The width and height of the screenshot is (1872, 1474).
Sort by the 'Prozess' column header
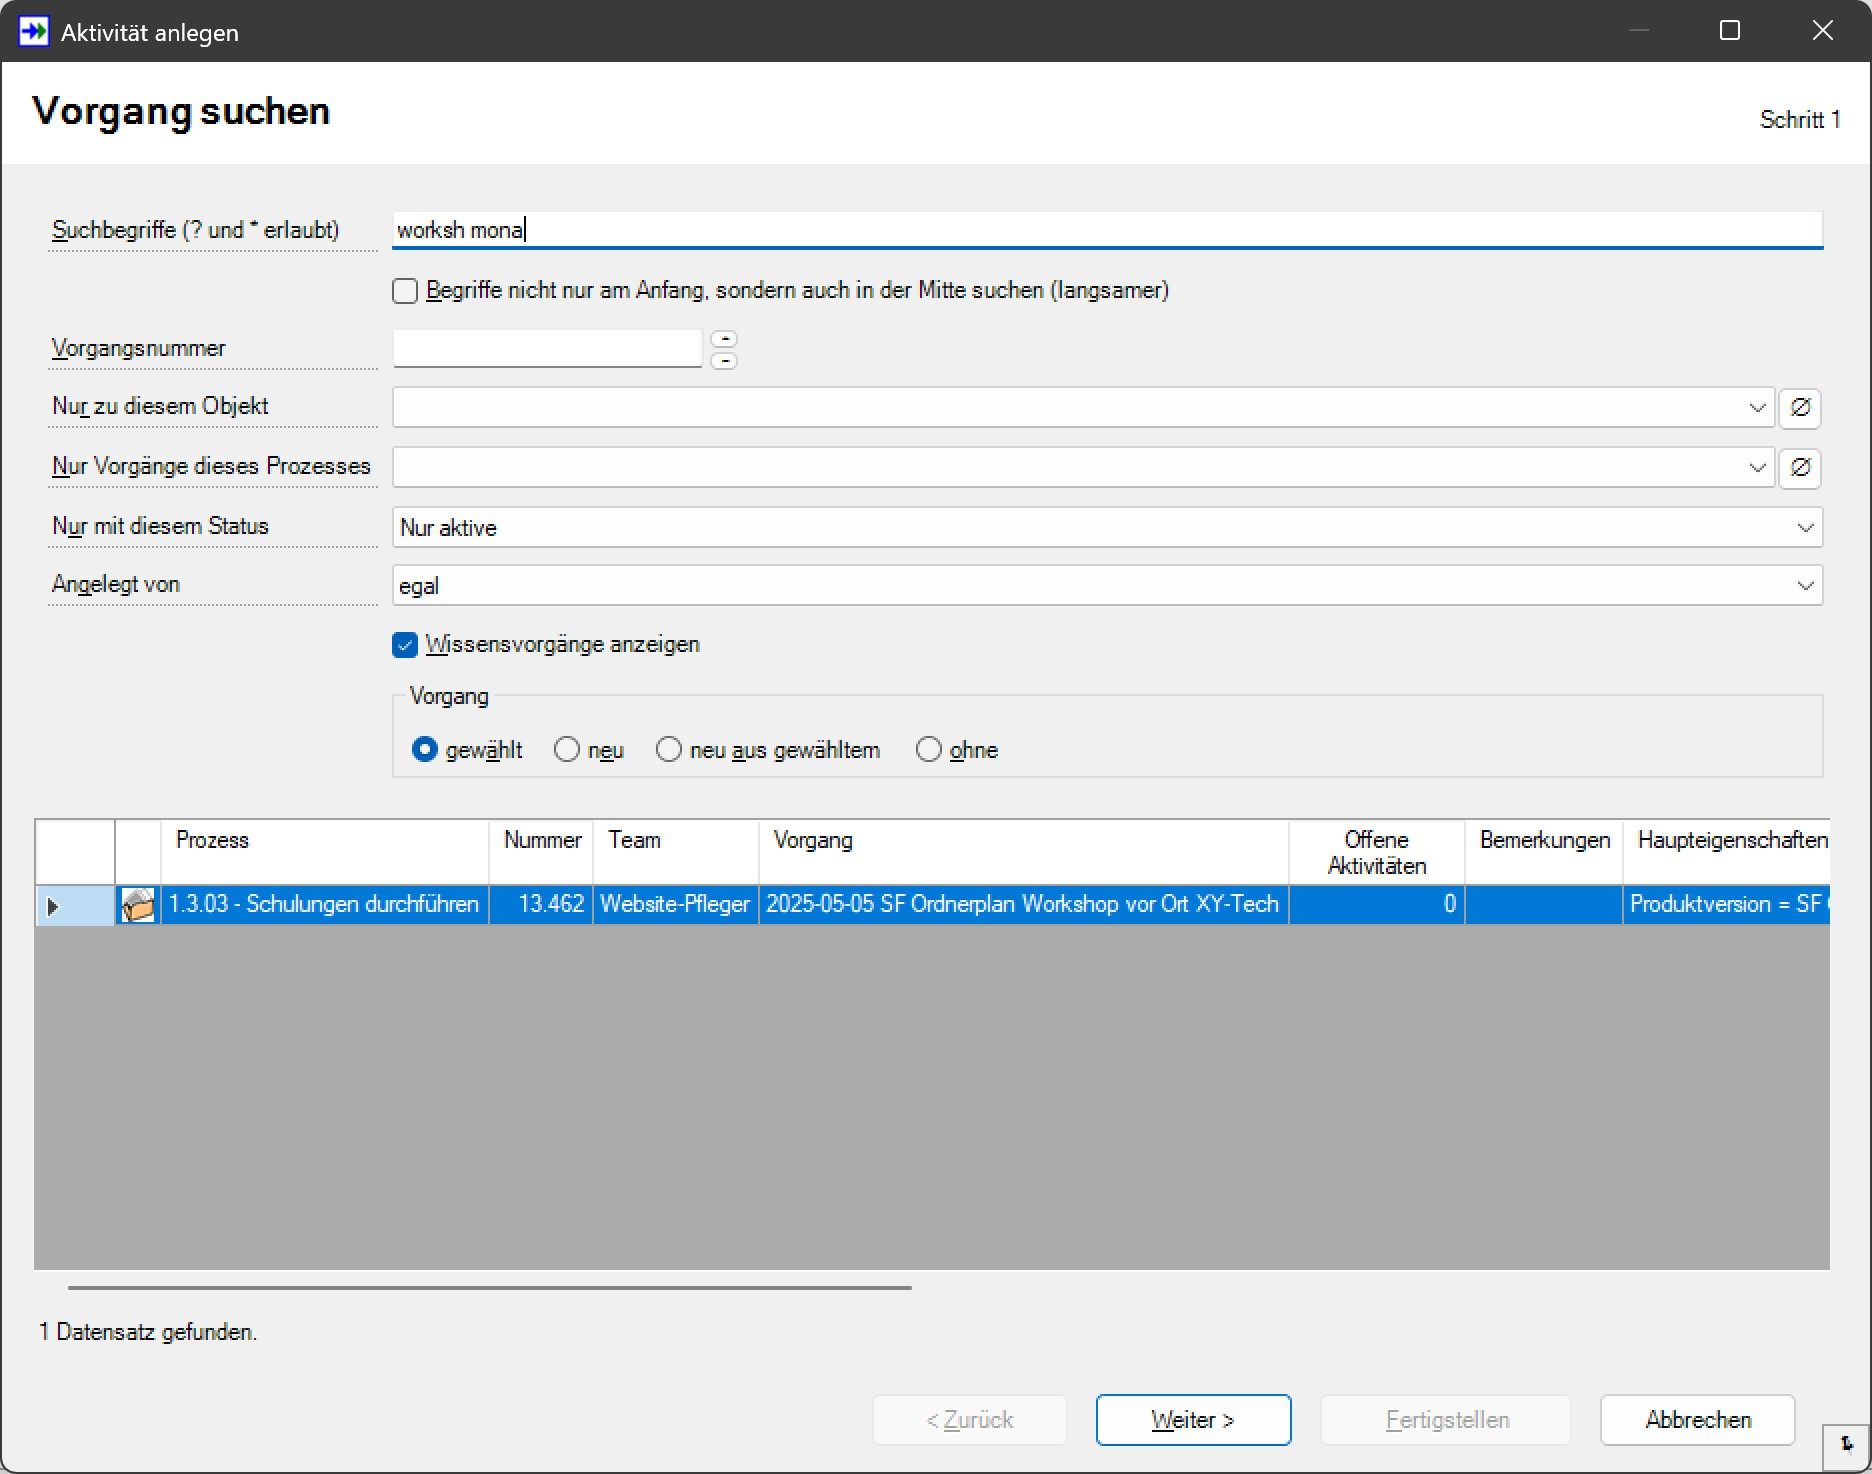325,852
